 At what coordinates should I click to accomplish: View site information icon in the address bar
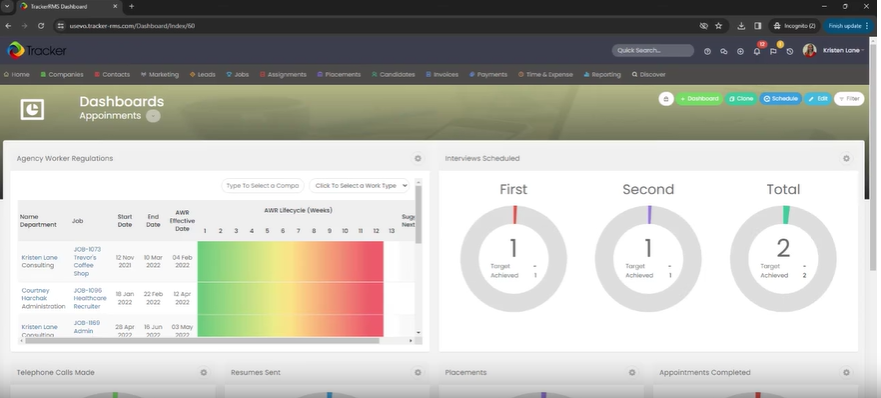point(61,26)
